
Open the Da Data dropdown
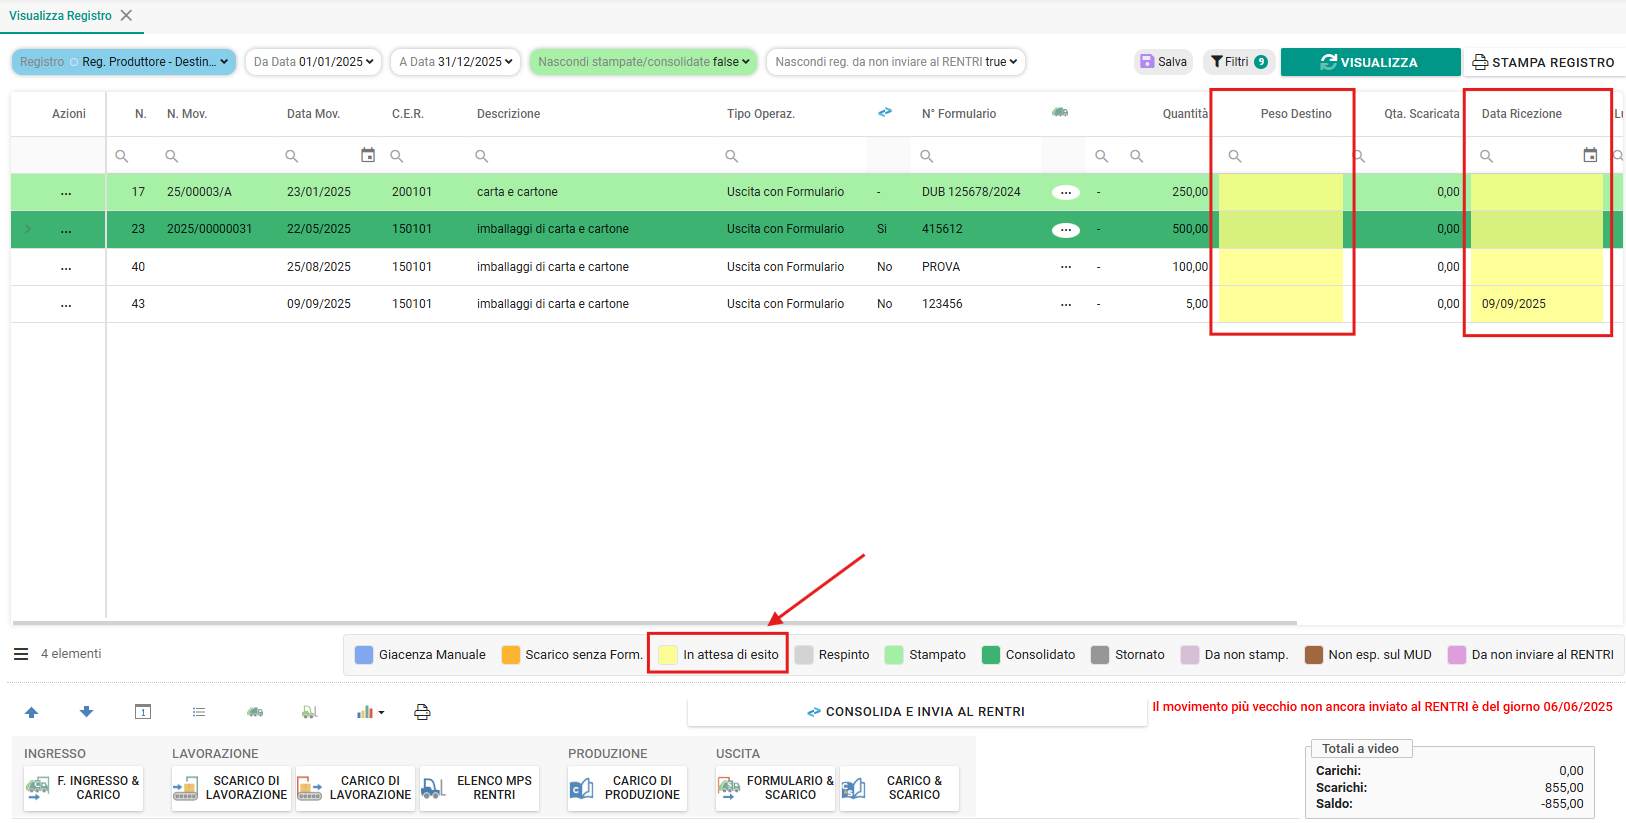313,62
